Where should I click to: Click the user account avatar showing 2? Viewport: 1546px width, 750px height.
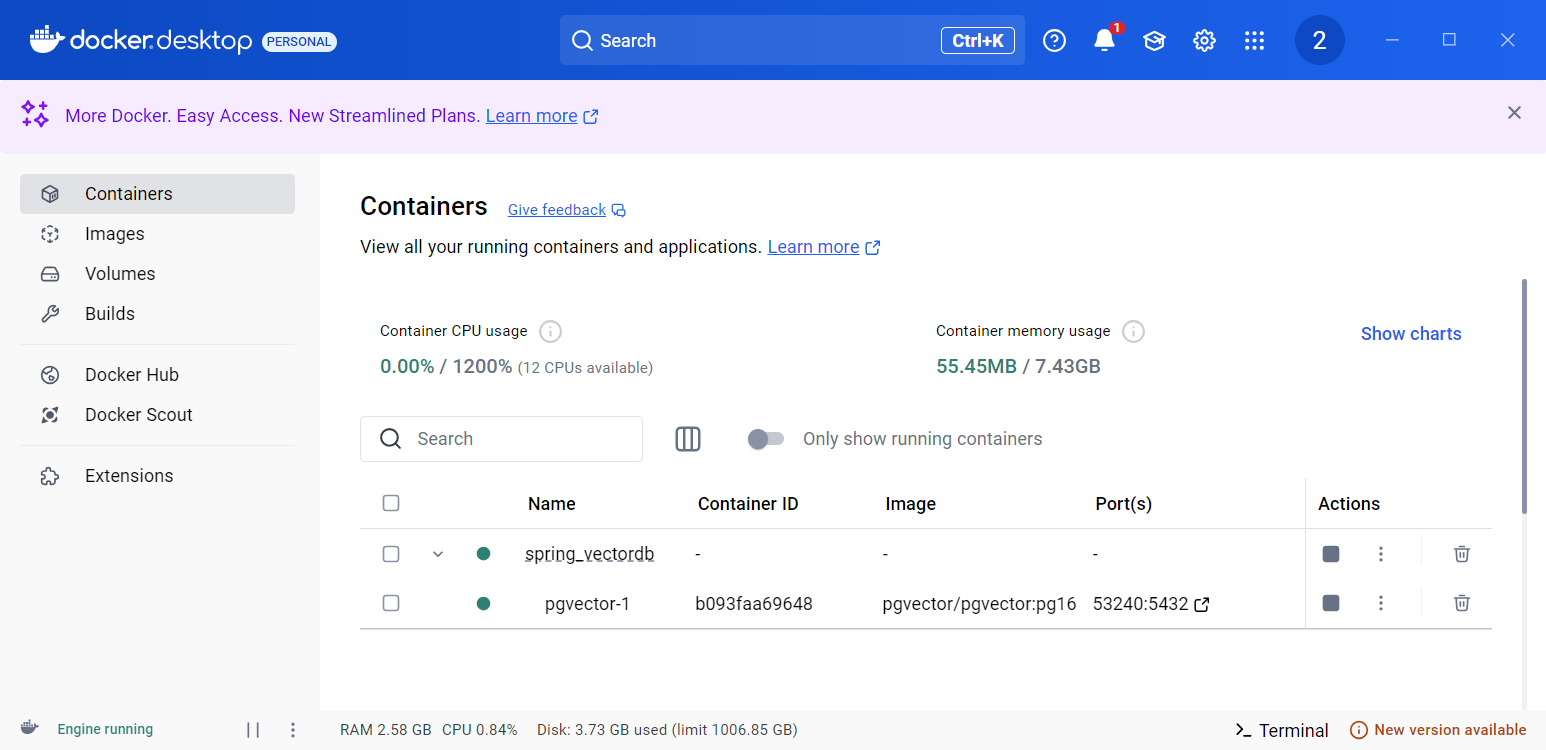coord(1319,40)
